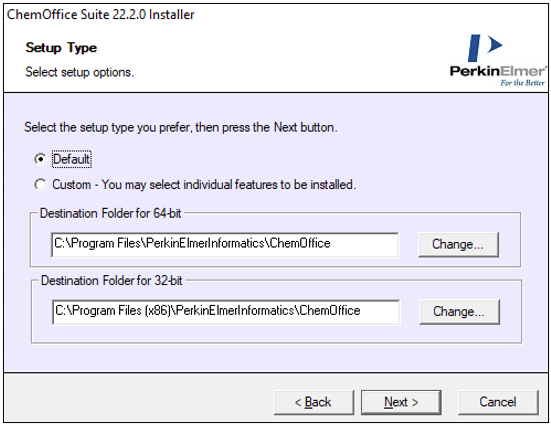Viewport: 551px width, 425px height.
Task: Cancel the ChemOffice installation
Action: pos(498,402)
